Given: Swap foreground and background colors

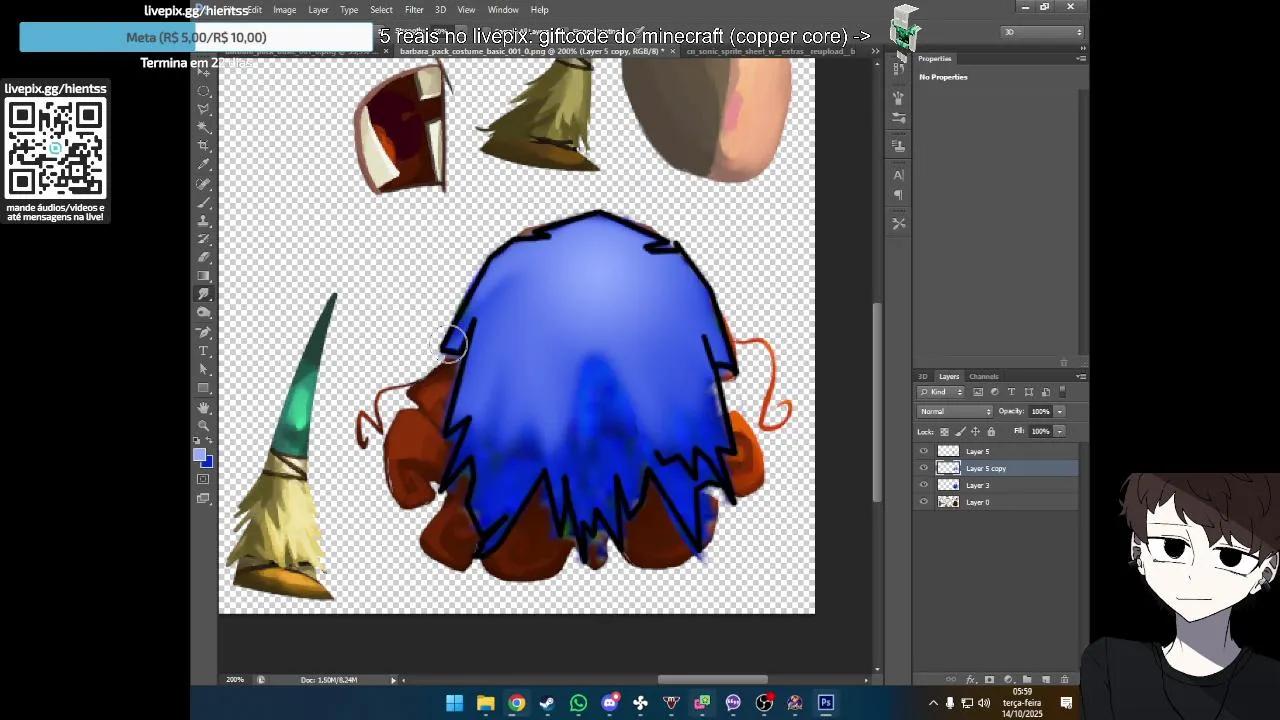Looking at the screenshot, I should coord(208,441).
